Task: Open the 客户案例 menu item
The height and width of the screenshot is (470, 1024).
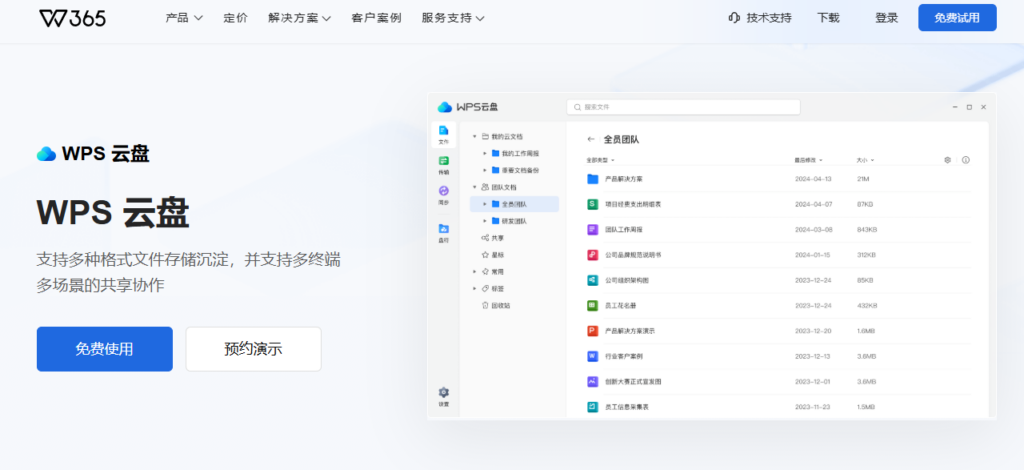Action: 376,18
